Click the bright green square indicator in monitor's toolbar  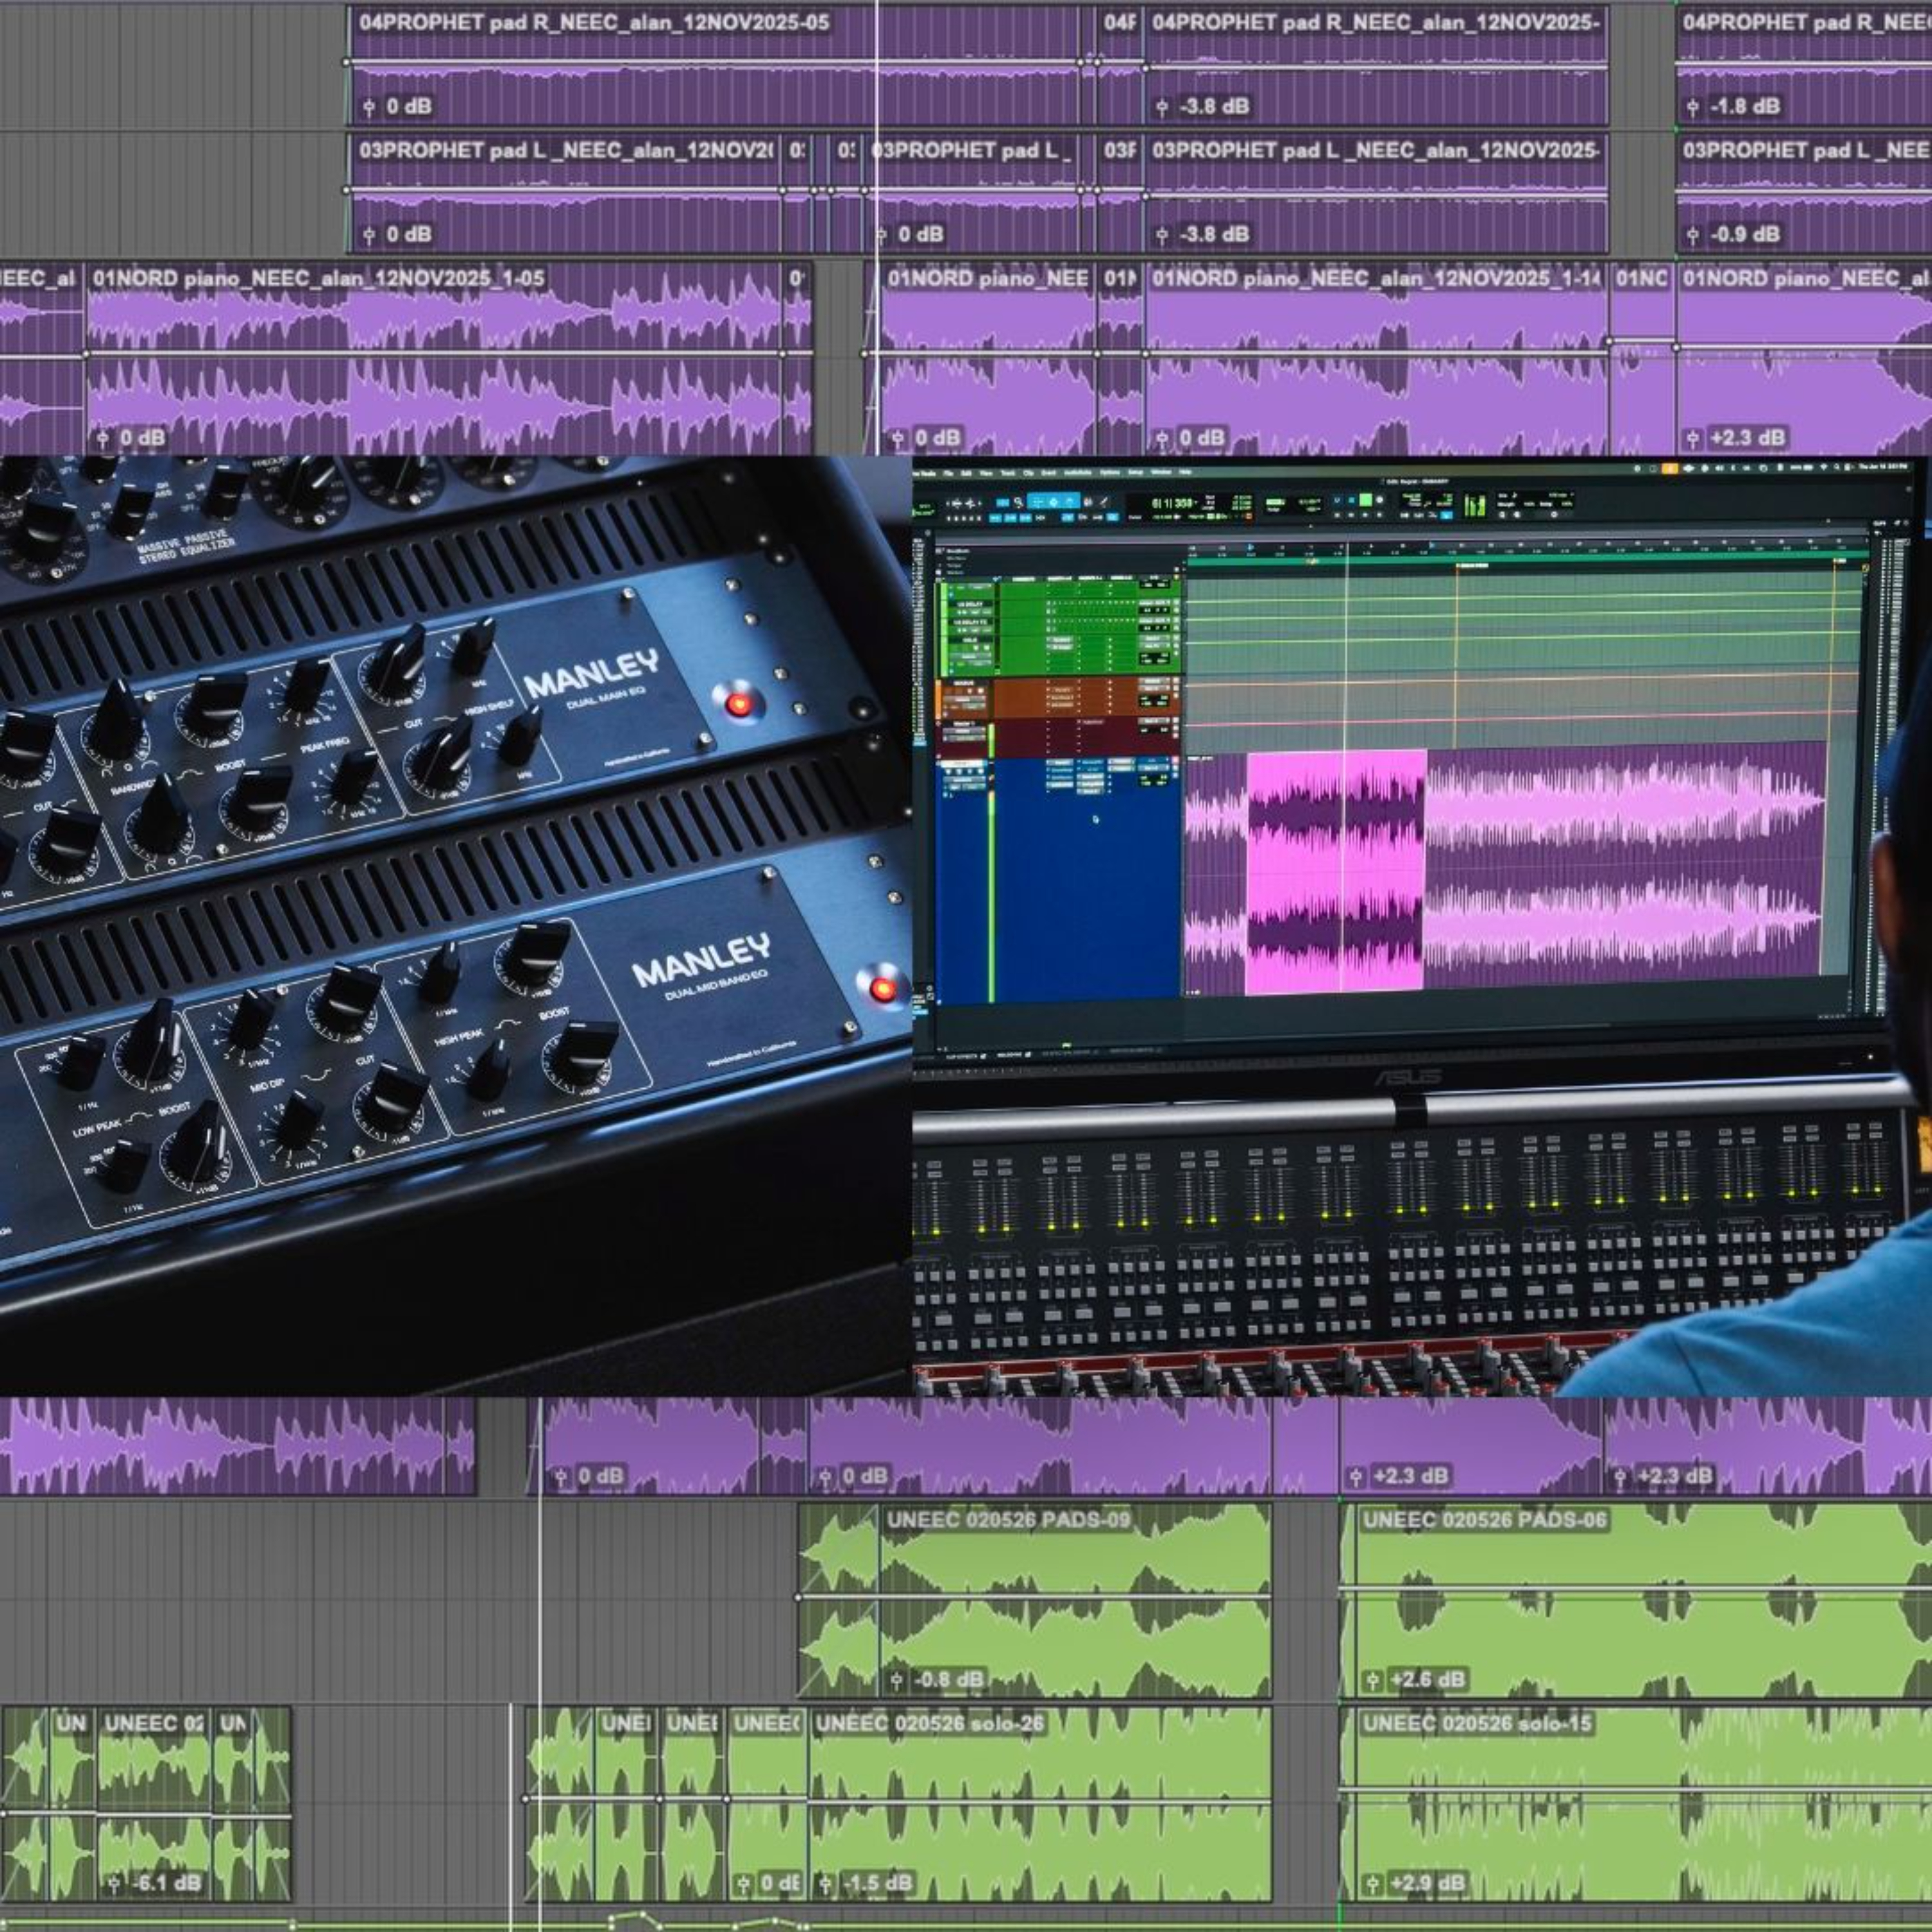click(x=1366, y=499)
